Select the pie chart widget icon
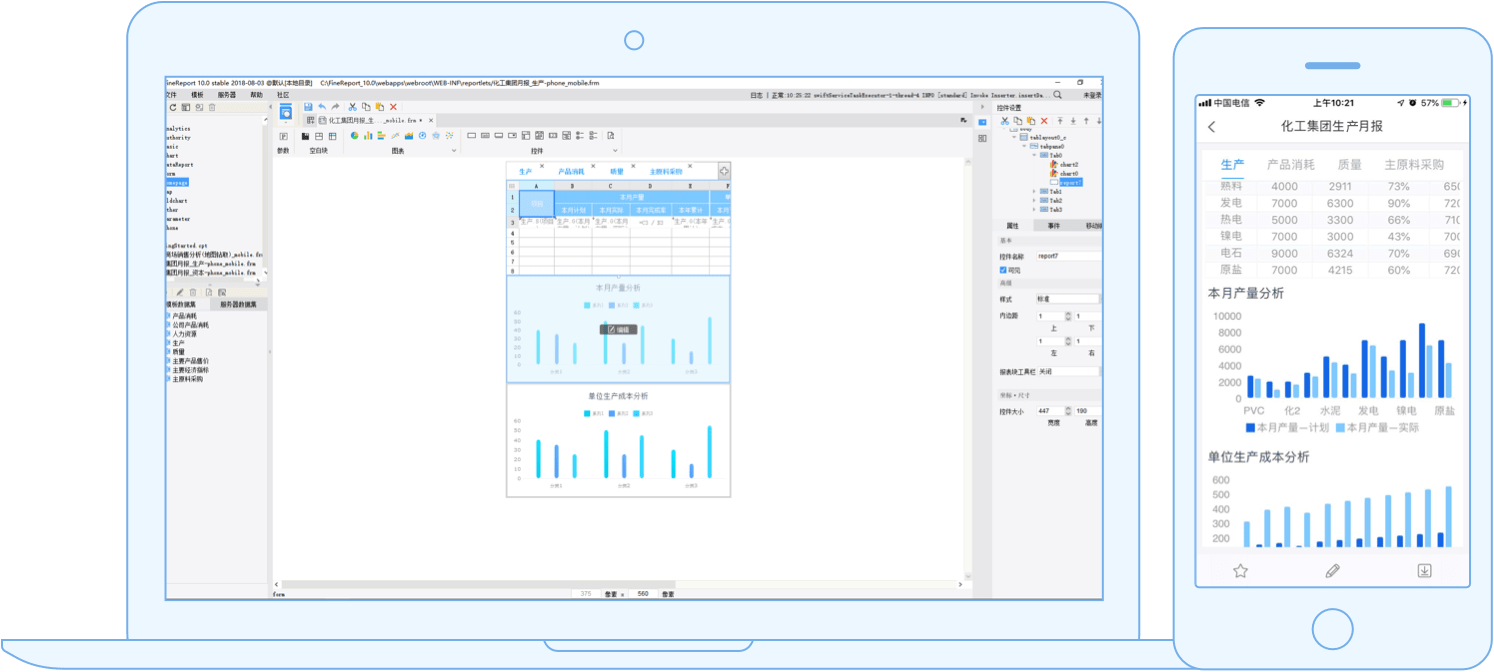Viewport: 1494px width, 672px height. 354,136
